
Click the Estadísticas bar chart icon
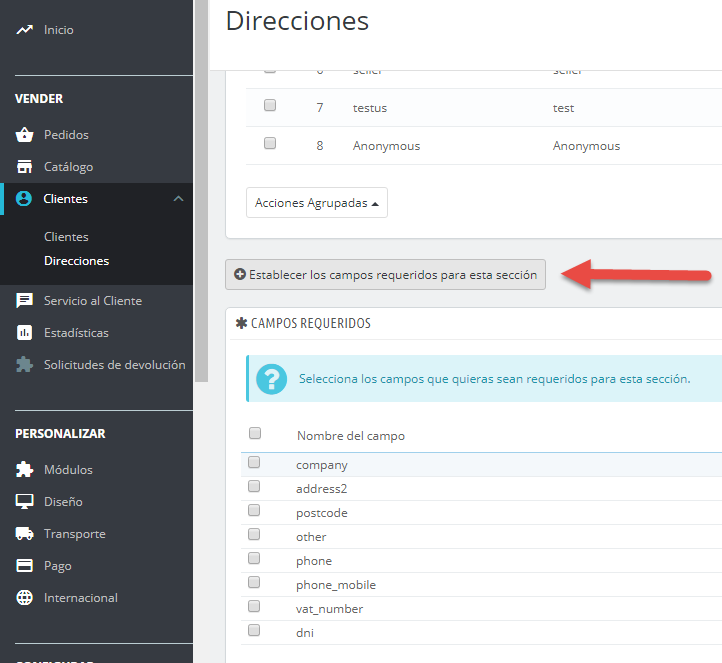pyautogui.click(x=24, y=332)
